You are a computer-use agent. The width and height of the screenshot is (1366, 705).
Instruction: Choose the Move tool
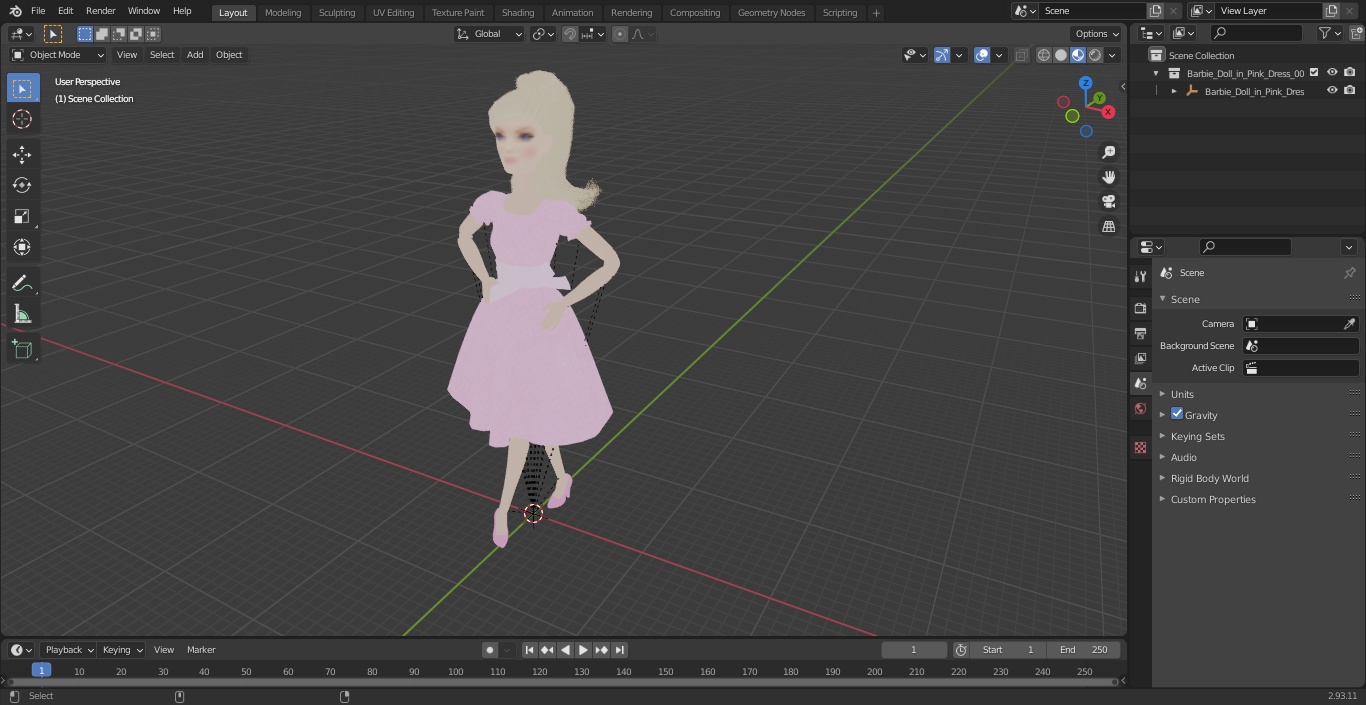pyautogui.click(x=22, y=154)
